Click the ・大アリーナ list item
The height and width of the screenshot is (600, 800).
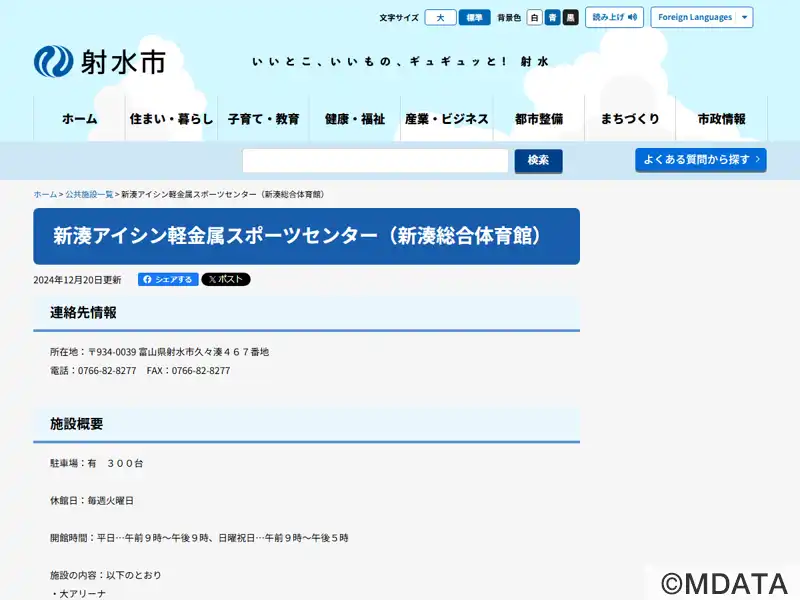[78, 594]
